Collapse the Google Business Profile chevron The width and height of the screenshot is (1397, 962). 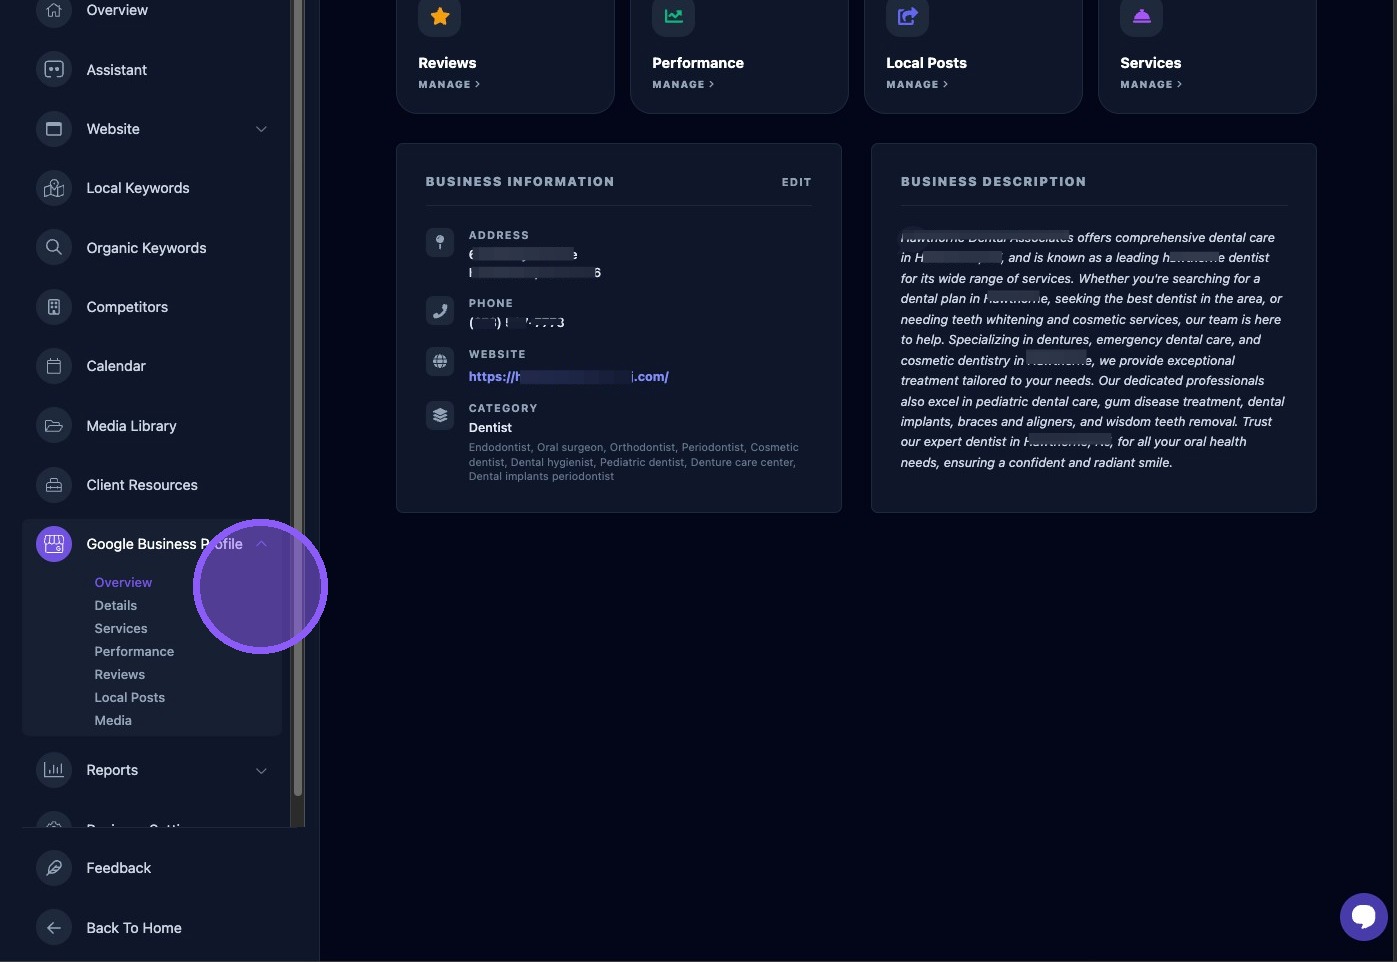coord(261,544)
